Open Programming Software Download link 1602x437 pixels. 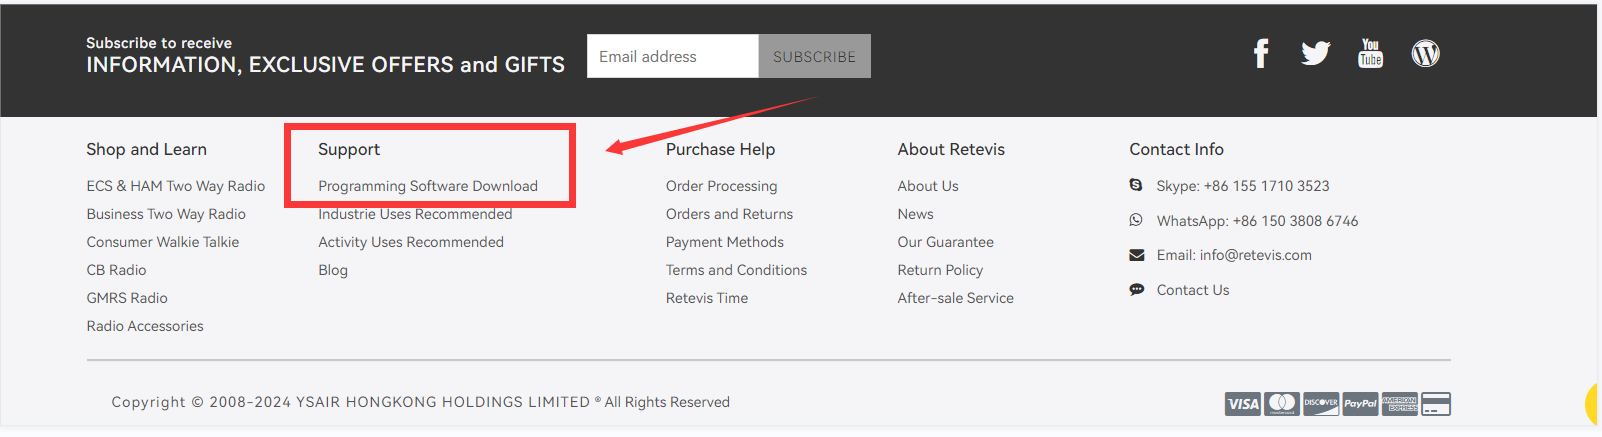coord(428,186)
